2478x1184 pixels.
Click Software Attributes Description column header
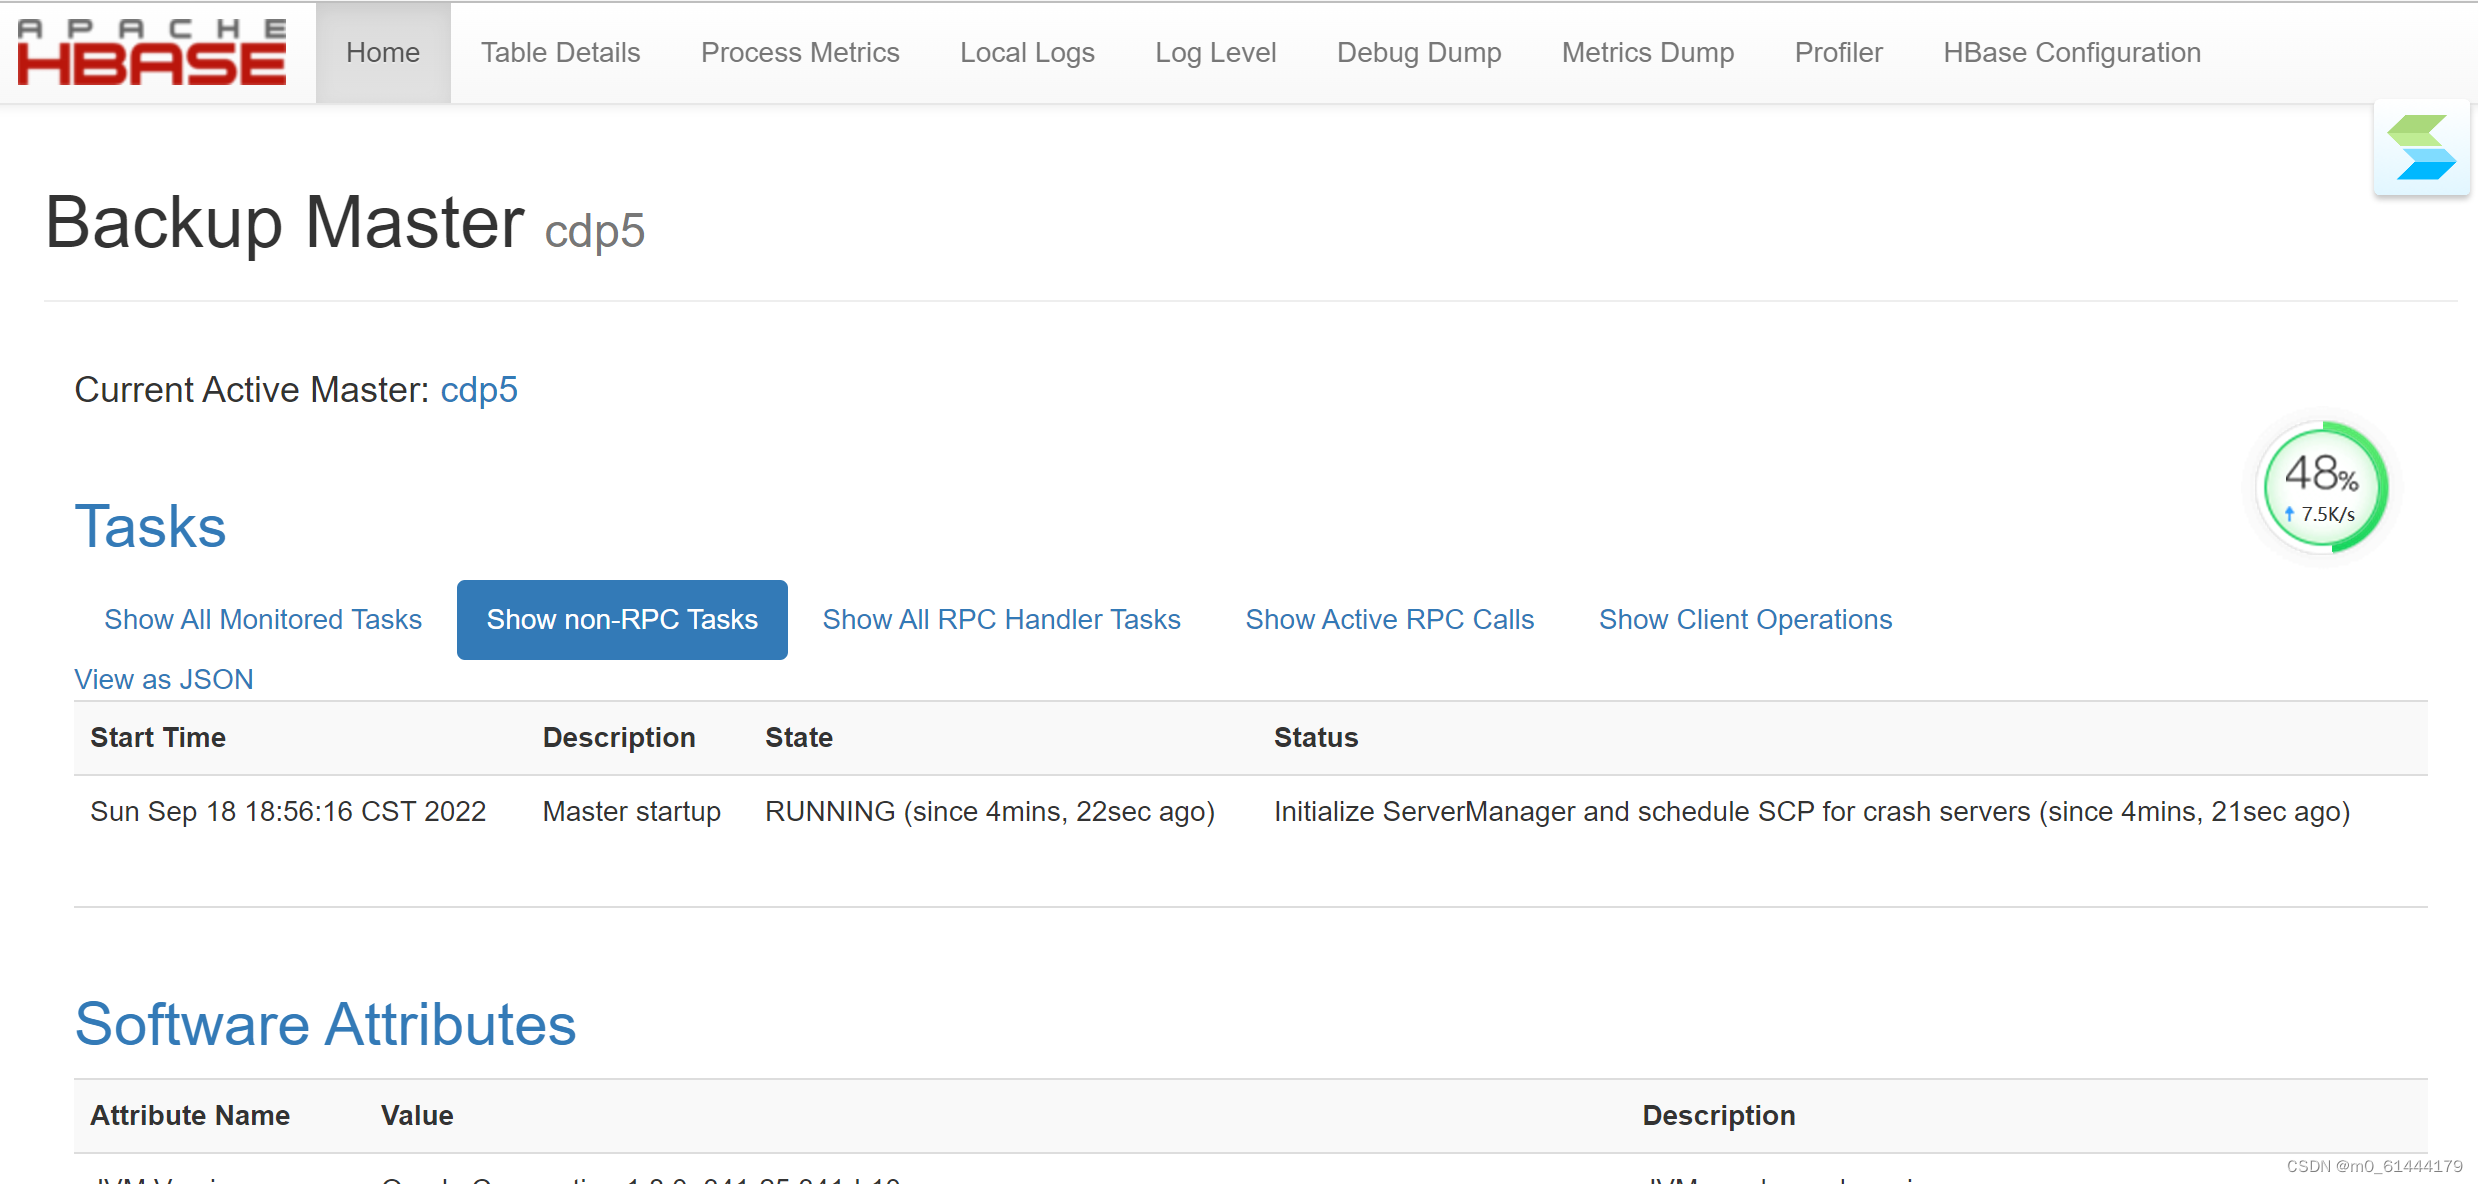coord(1719,1116)
